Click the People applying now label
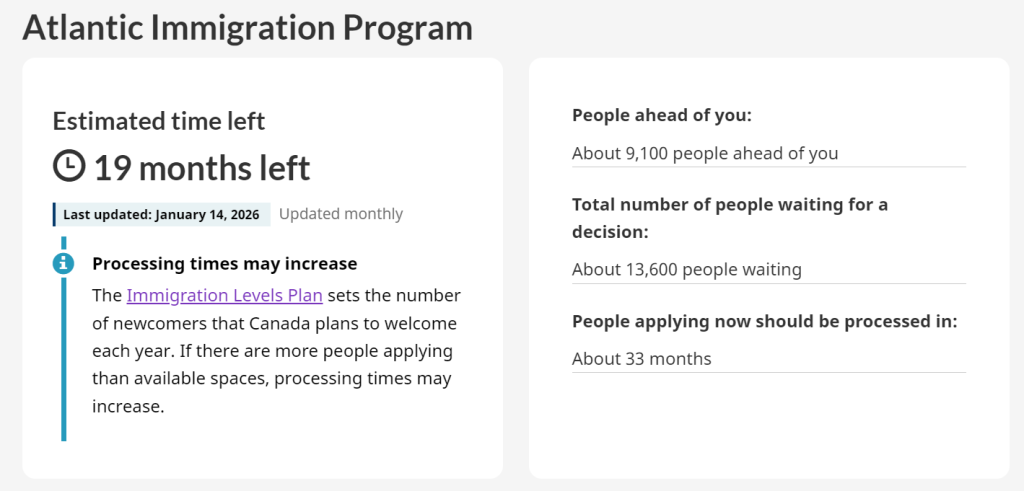The height and width of the screenshot is (491, 1024). [765, 322]
